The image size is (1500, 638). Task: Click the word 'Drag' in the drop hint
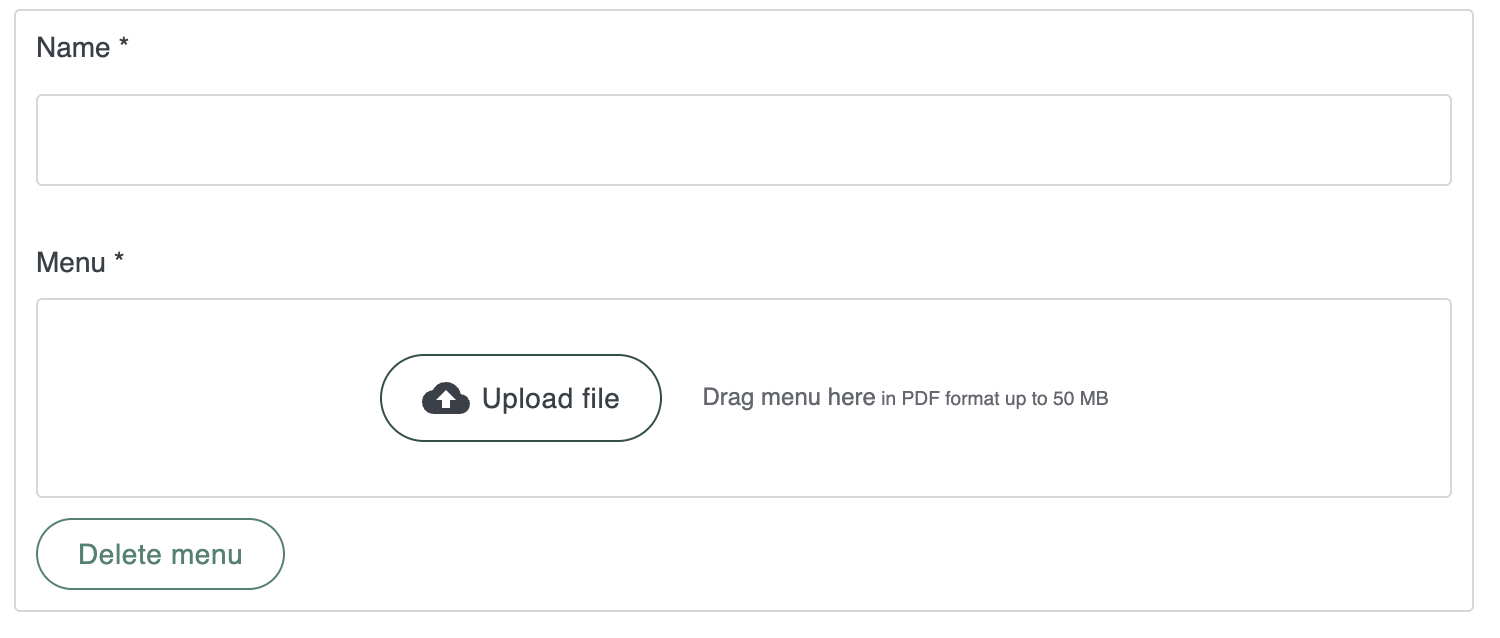point(728,398)
